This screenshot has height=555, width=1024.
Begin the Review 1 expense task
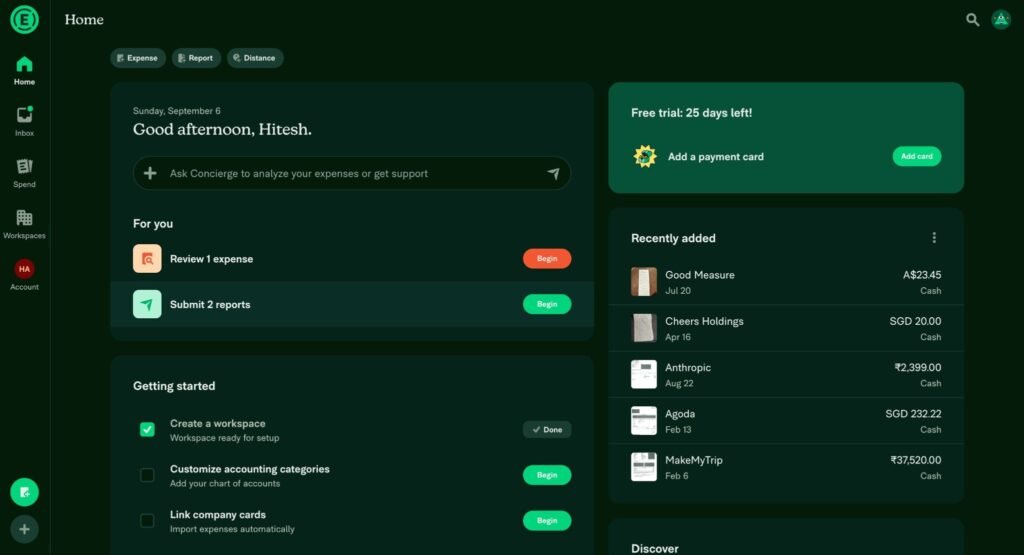coord(547,259)
